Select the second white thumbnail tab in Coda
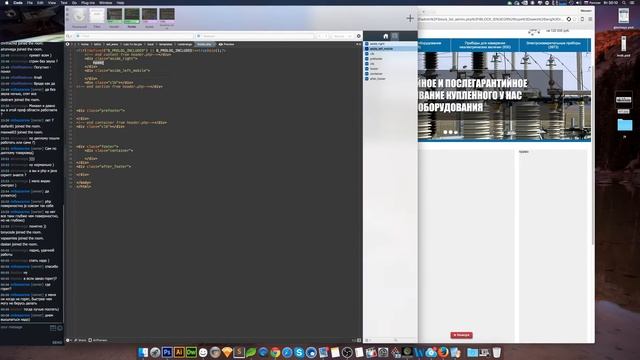Viewport: 640px width, 360px height. click(x=97, y=17)
